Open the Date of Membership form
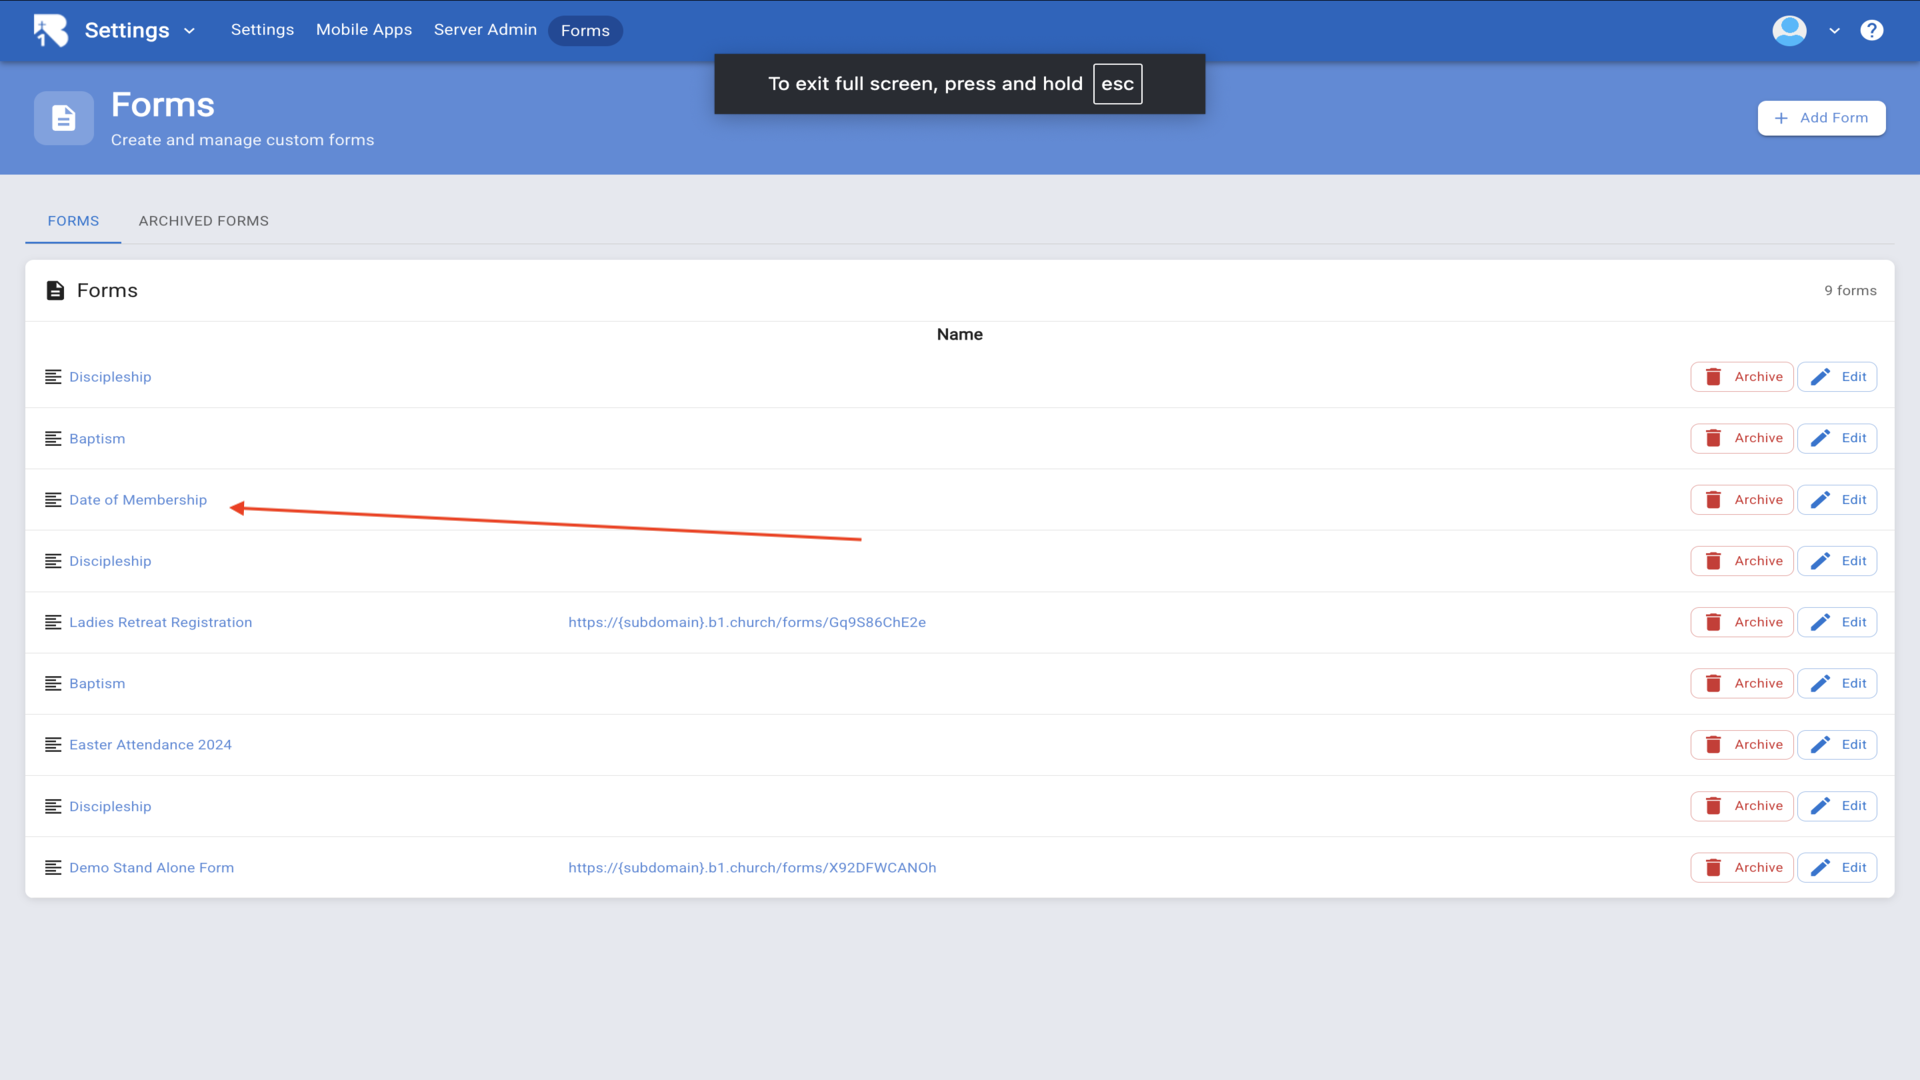The width and height of the screenshot is (1920, 1080). click(138, 500)
